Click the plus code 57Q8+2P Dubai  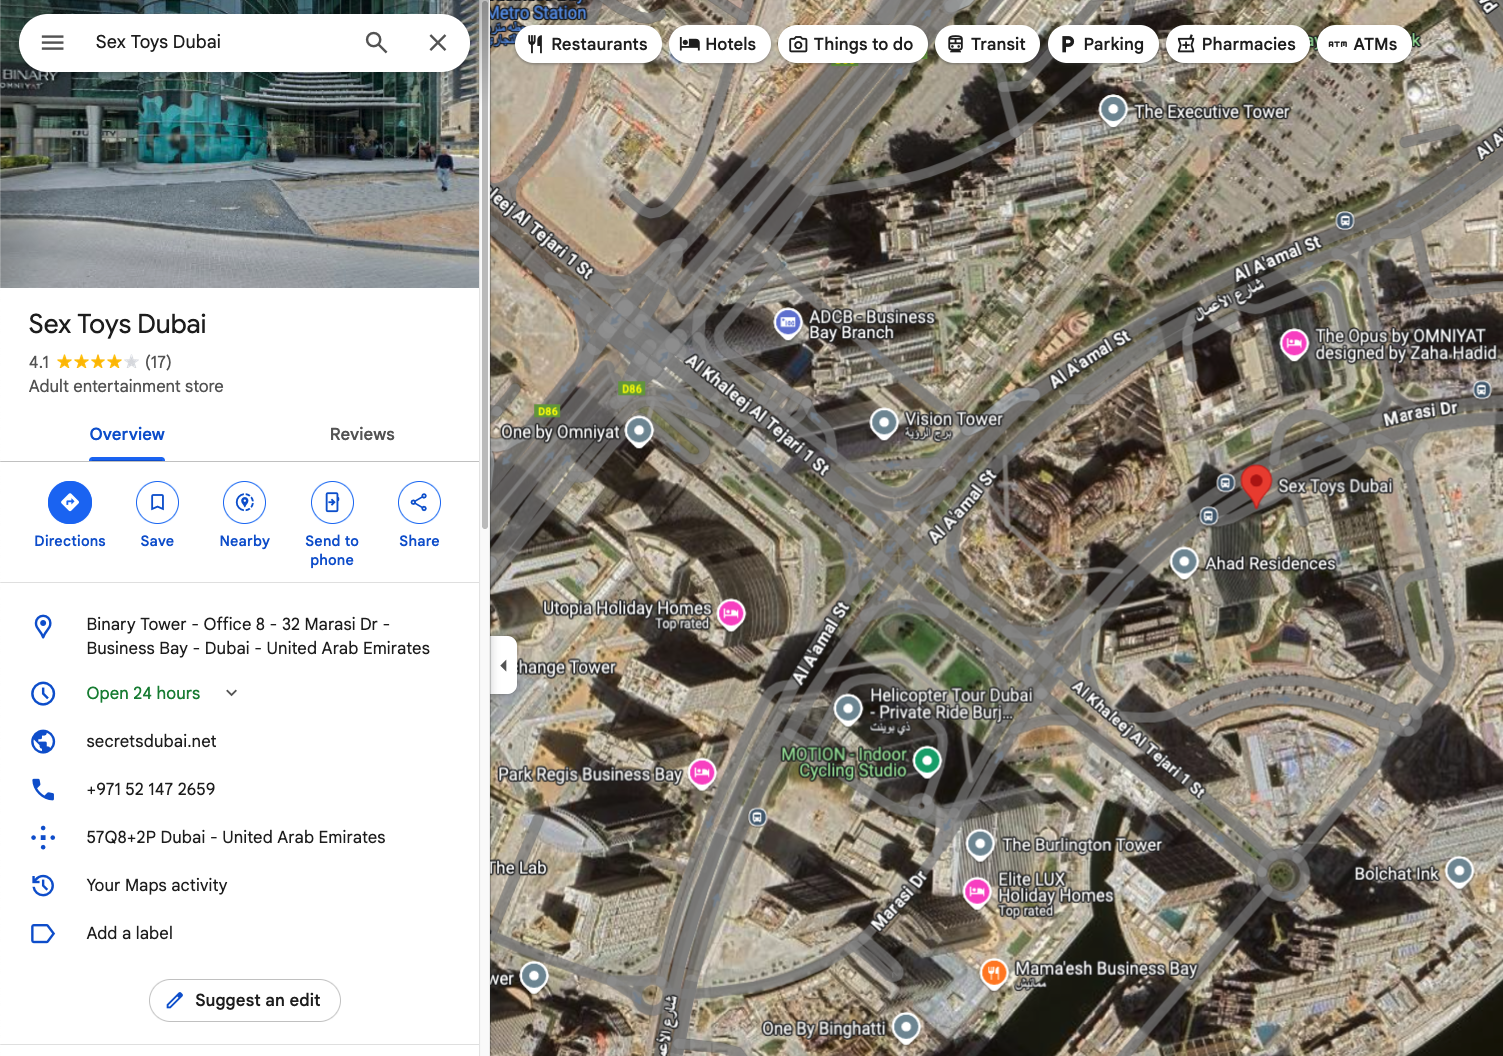click(236, 837)
